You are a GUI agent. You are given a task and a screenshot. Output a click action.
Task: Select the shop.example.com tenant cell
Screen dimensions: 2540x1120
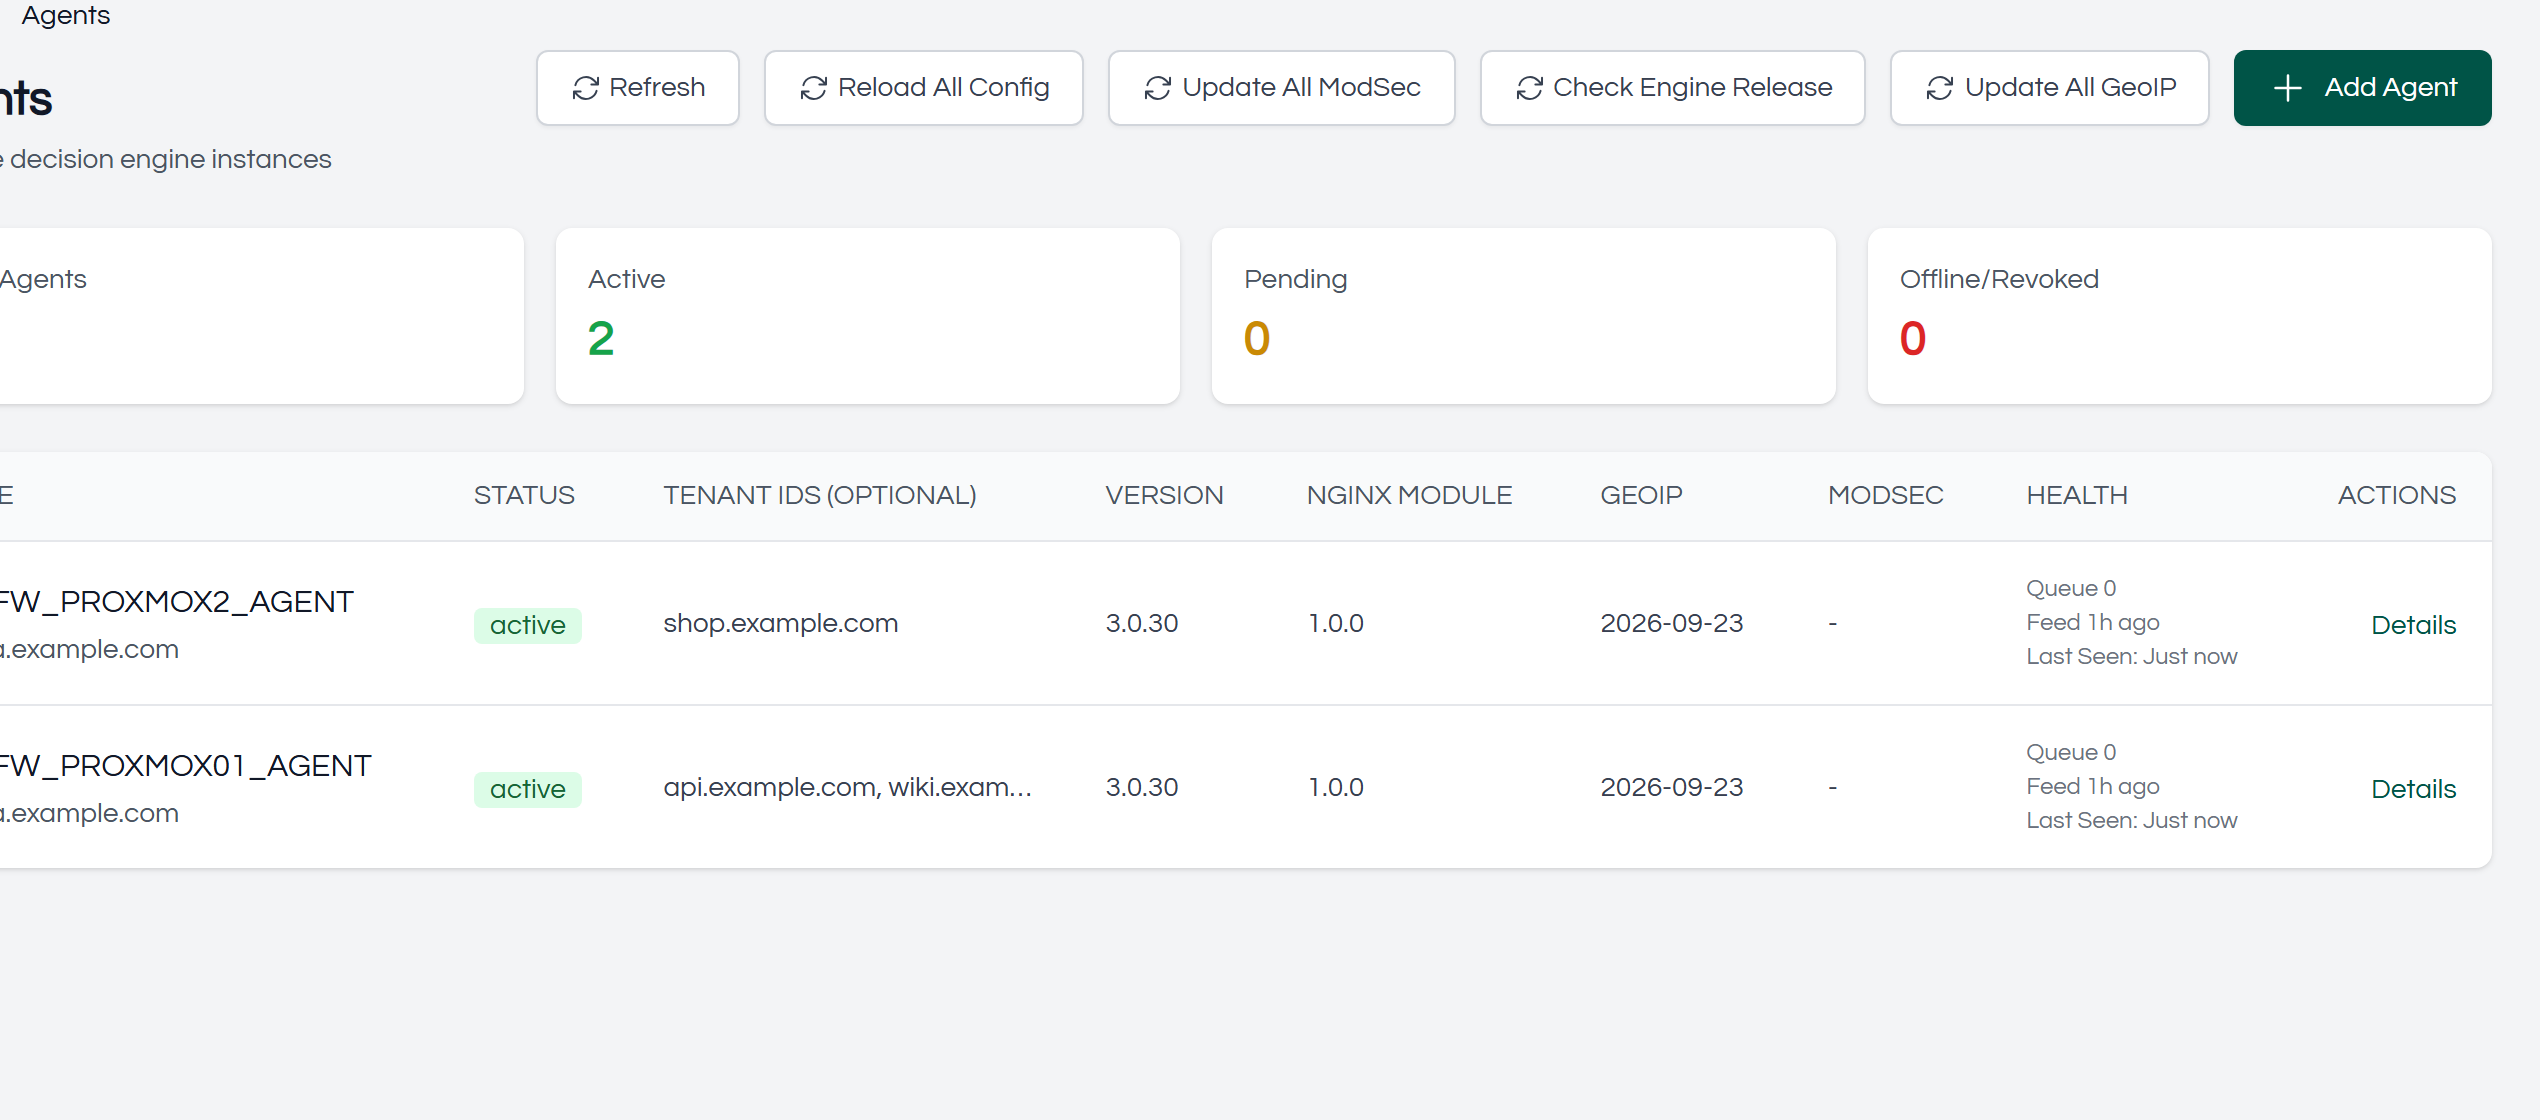(x=781, y=623)
